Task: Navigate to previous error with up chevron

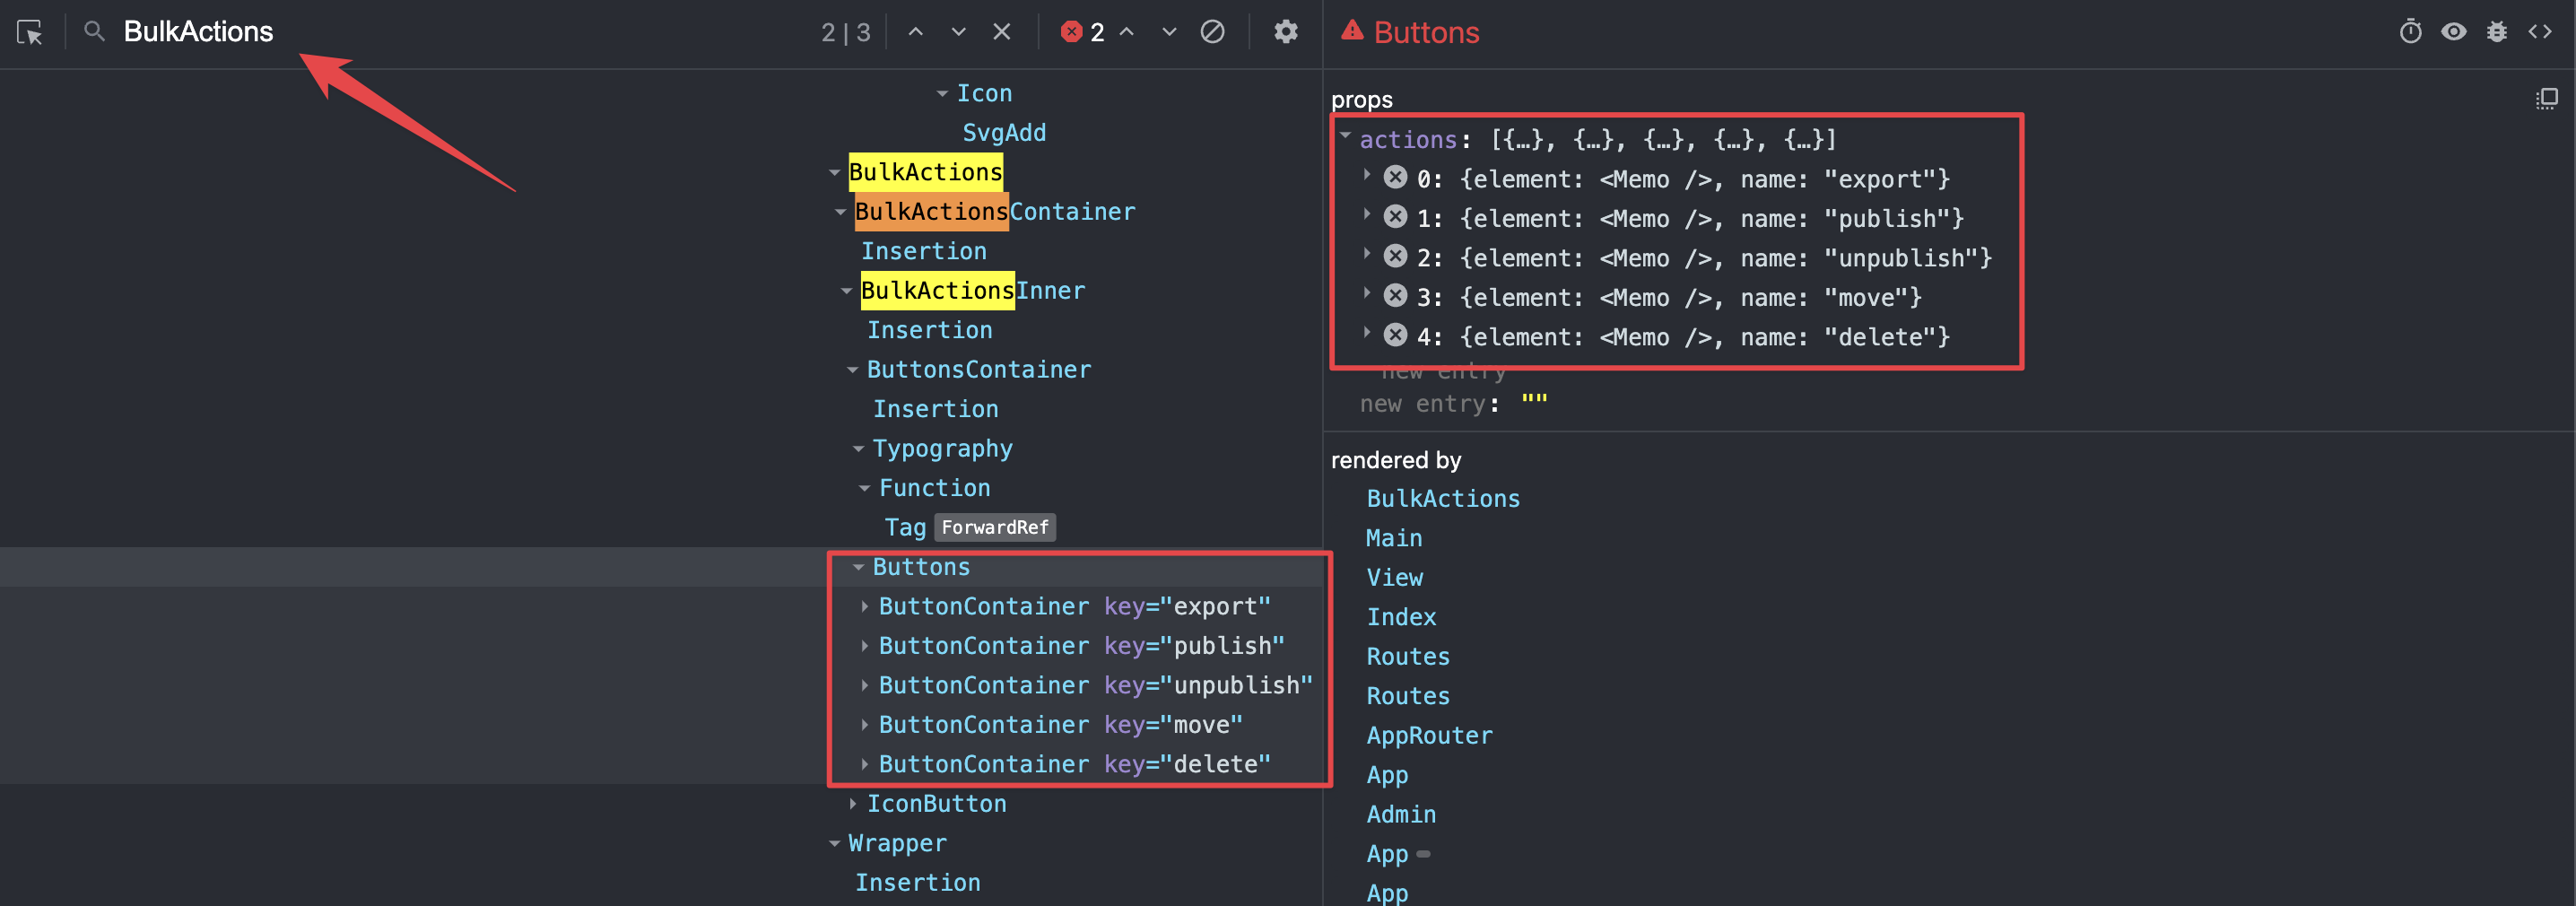Action: 1128,31
